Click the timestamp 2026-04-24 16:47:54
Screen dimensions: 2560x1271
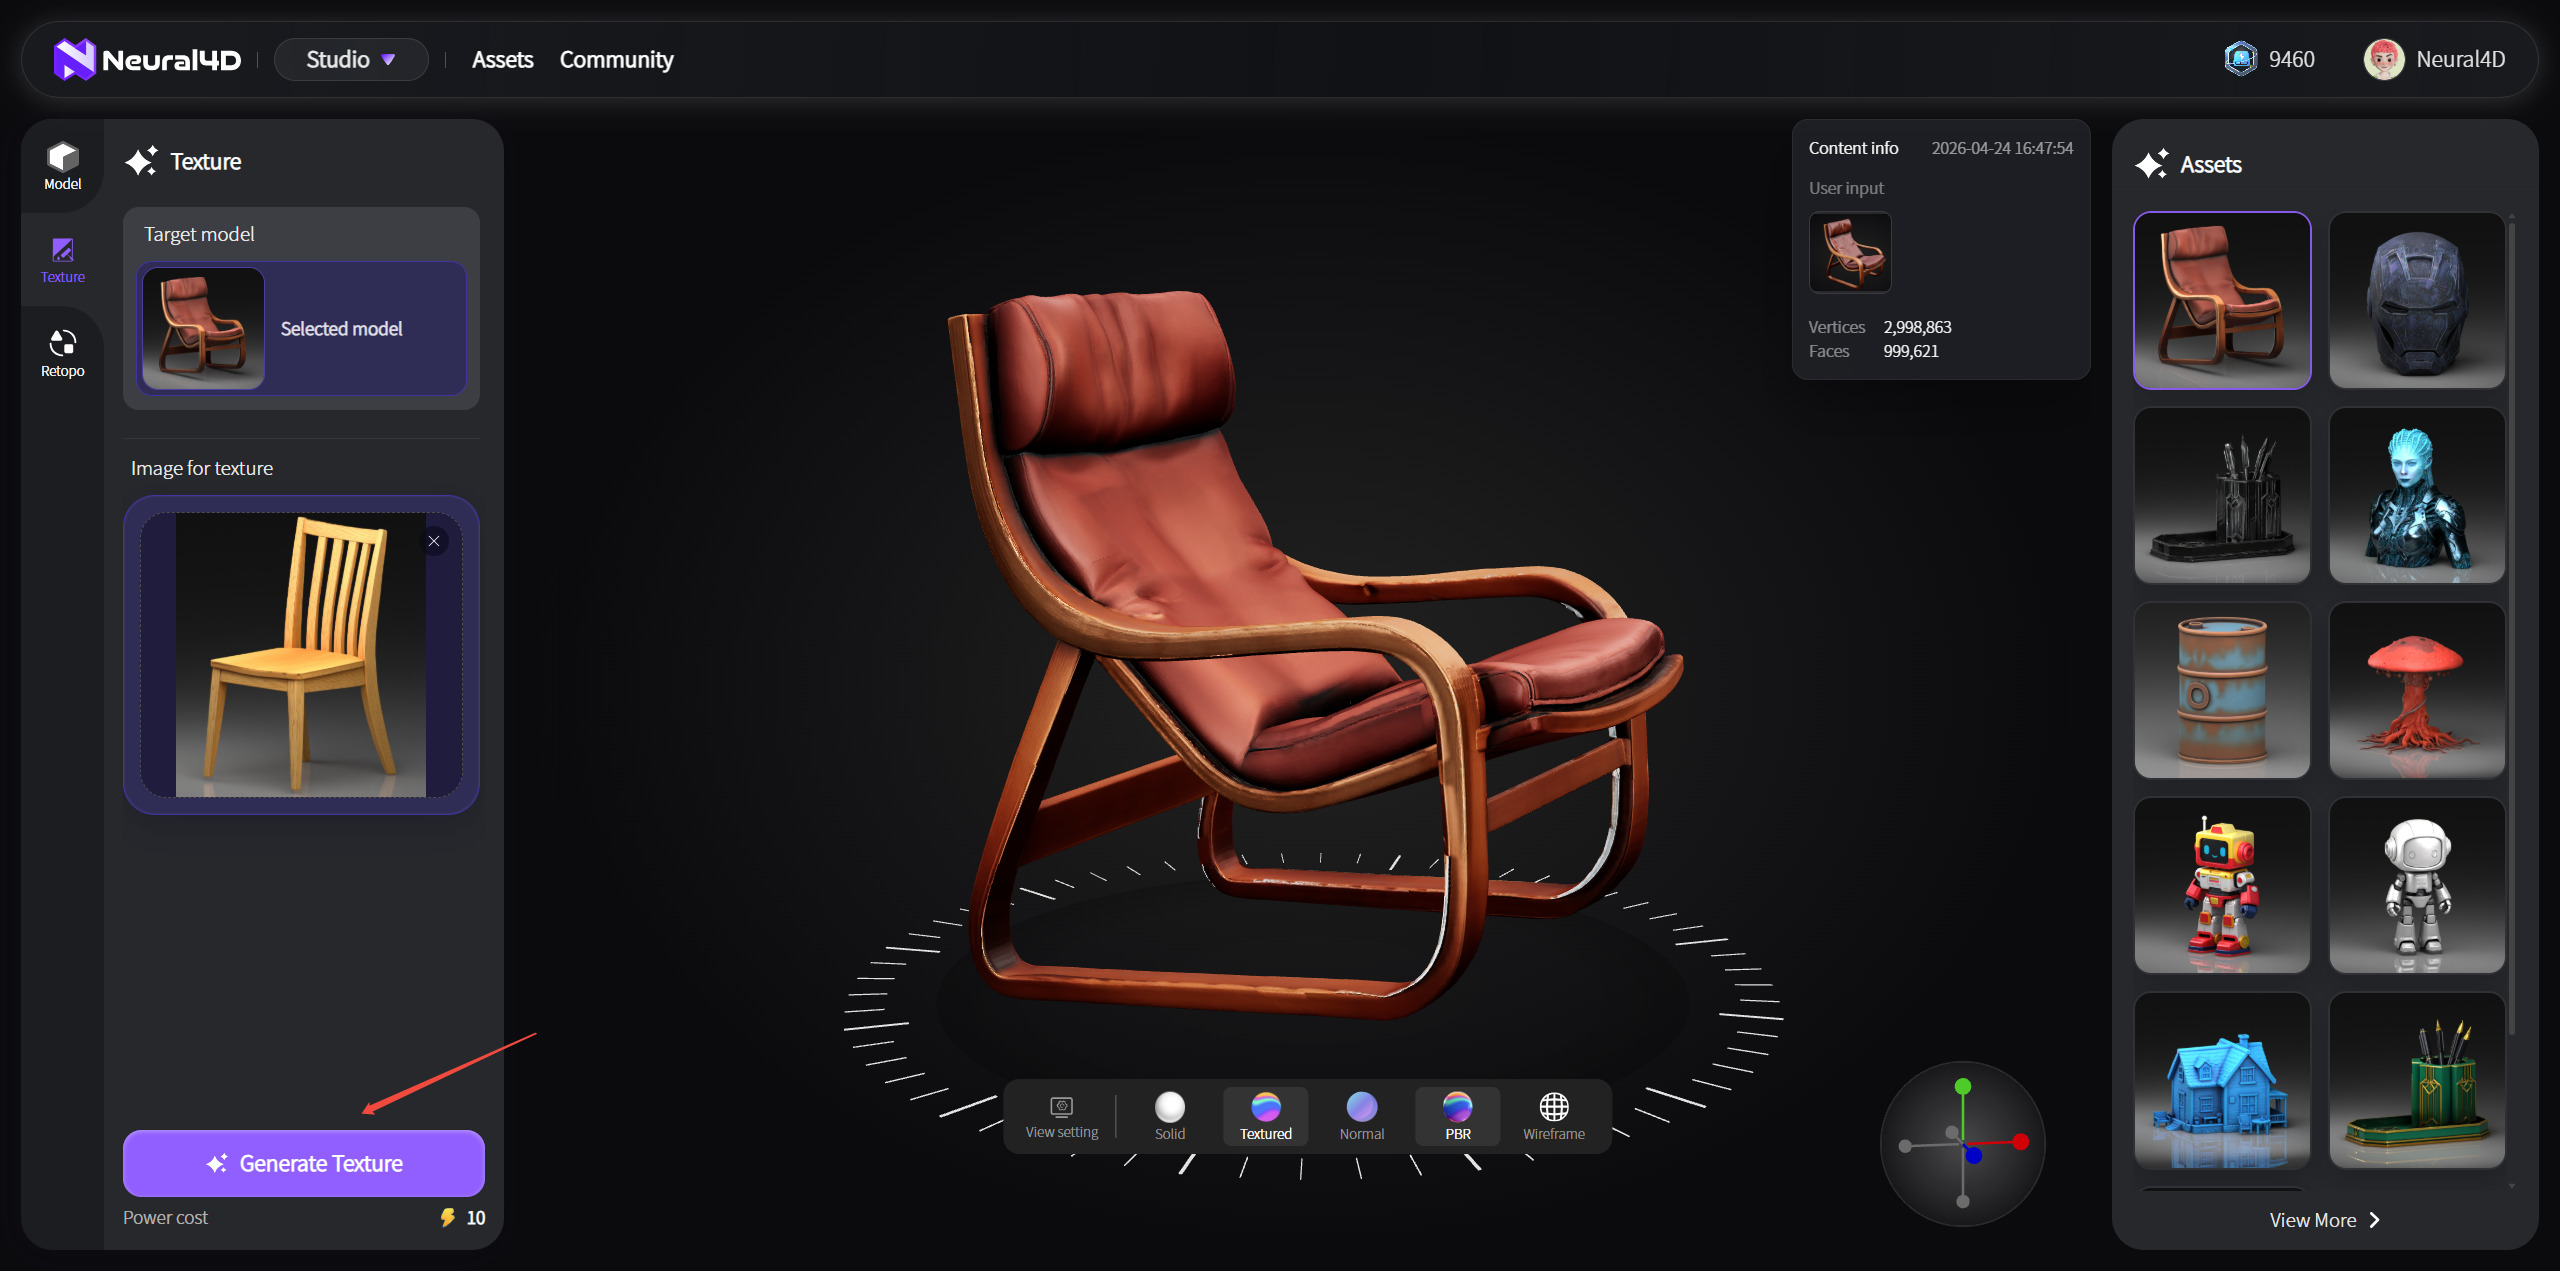[x=2002, y=148]
